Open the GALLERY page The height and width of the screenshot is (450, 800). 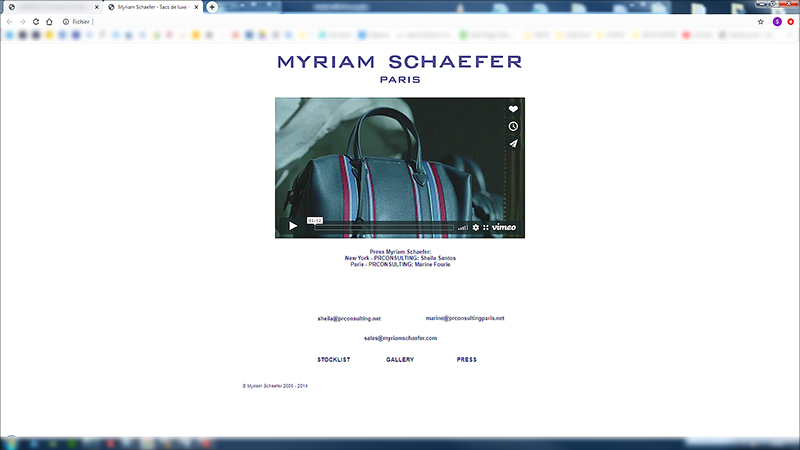tap(400, 359)
